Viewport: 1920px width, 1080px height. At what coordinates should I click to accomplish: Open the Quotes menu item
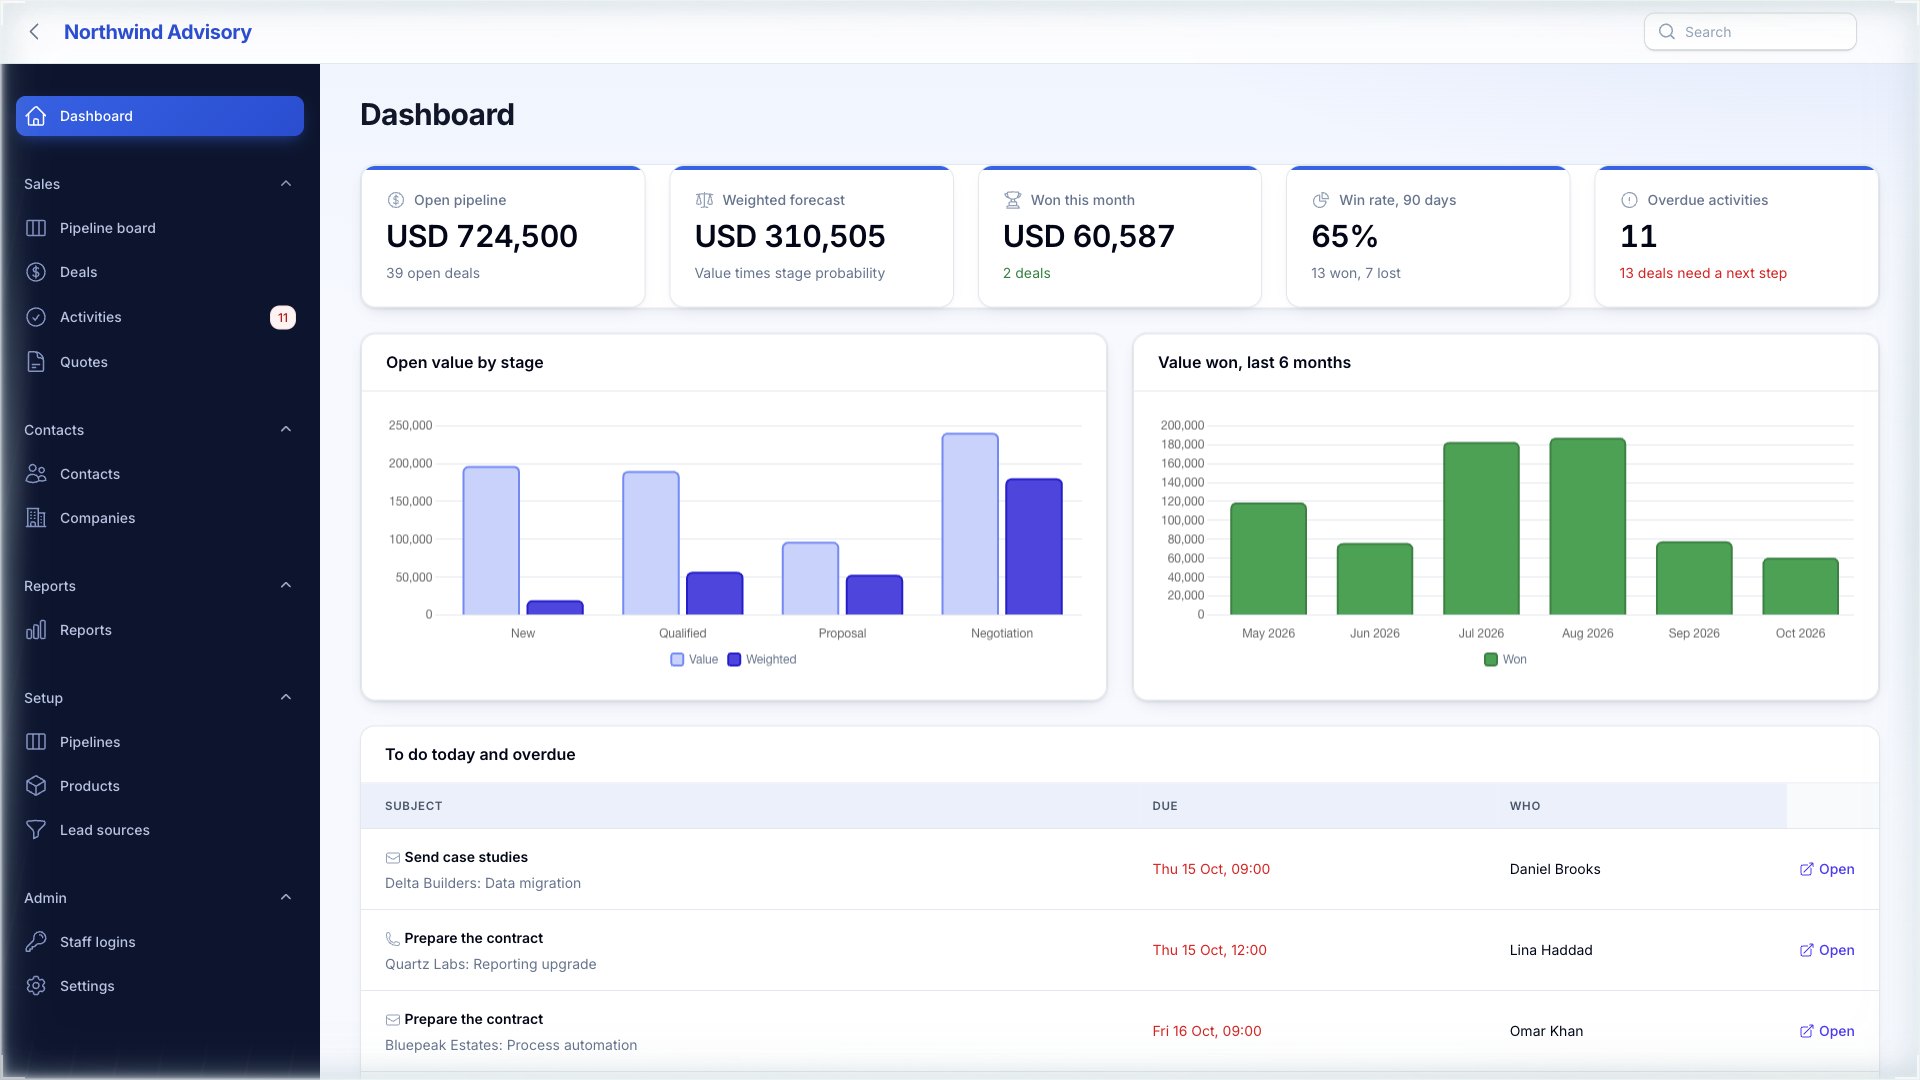click(160, 362)
